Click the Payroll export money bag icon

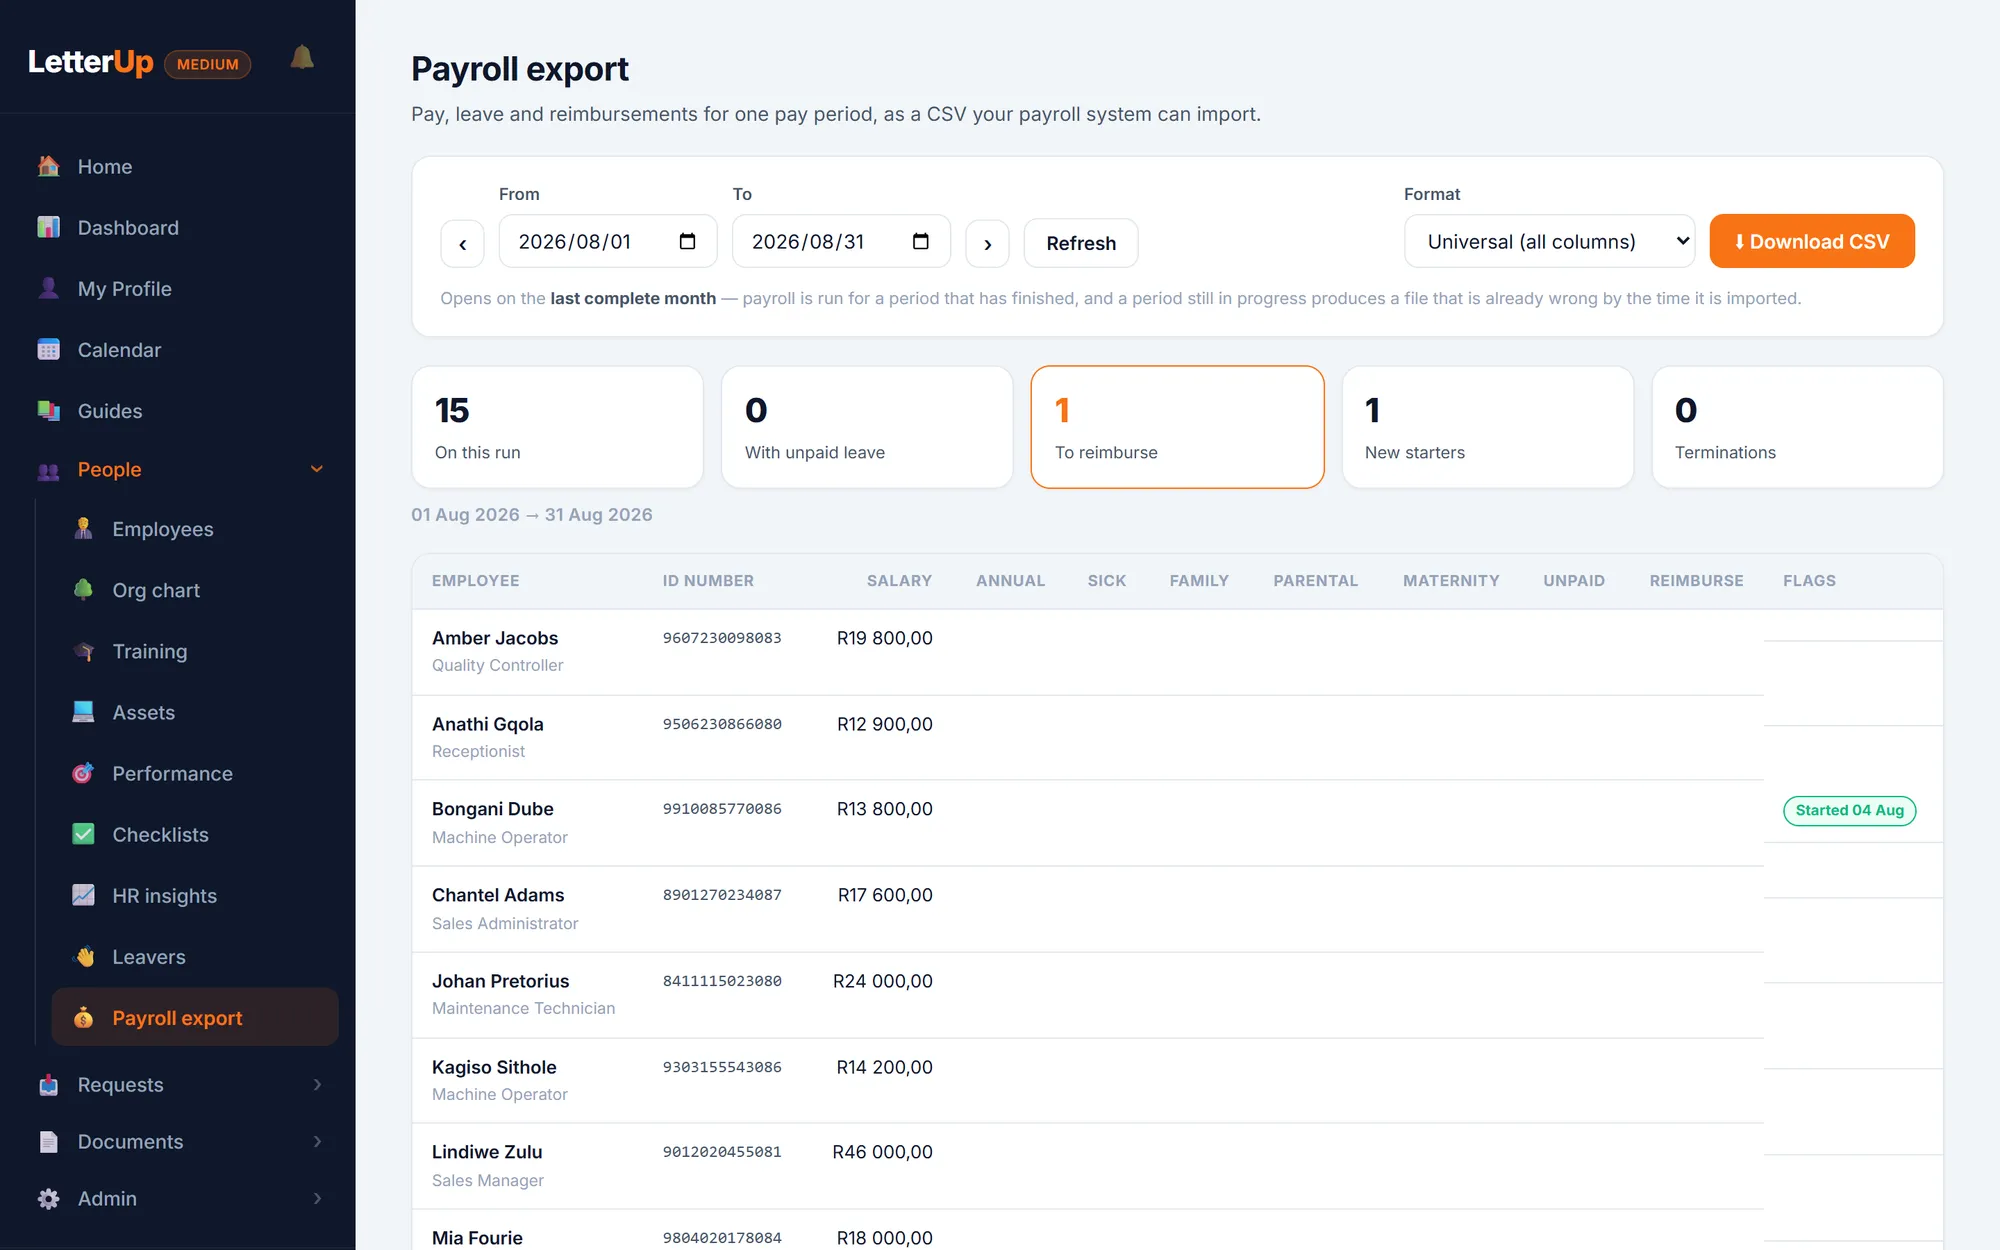pyautogui.click(x=83, y=1017)
